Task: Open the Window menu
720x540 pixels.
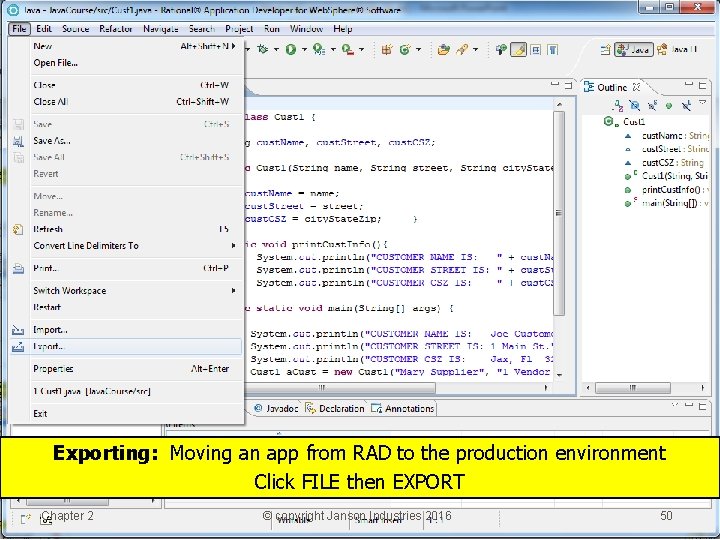Action: pyautogui.click(x=306, y=29)
